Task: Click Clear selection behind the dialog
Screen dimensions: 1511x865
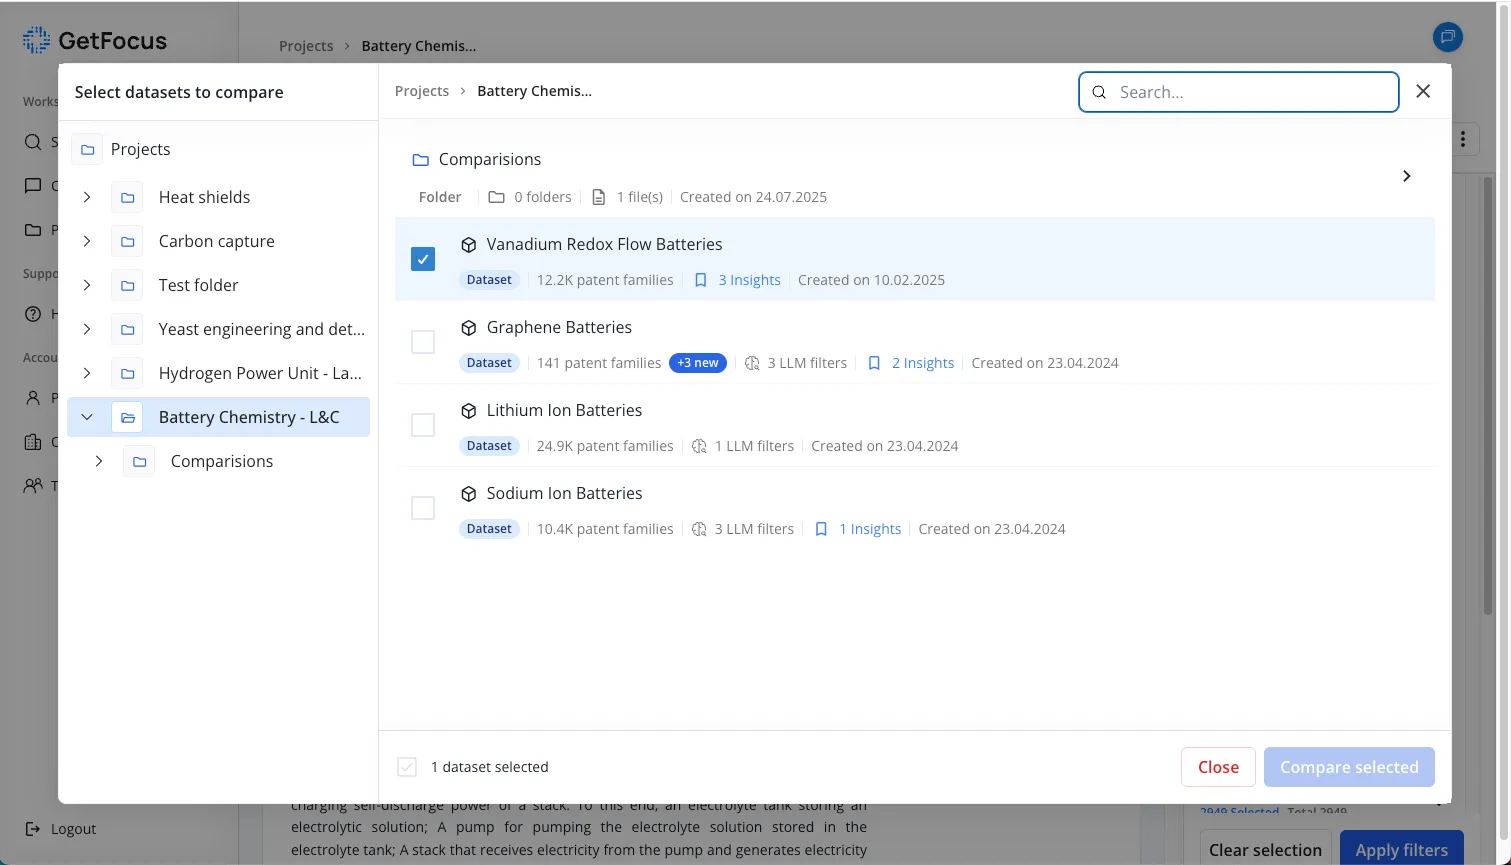Action: click(x=1265, y=849)
